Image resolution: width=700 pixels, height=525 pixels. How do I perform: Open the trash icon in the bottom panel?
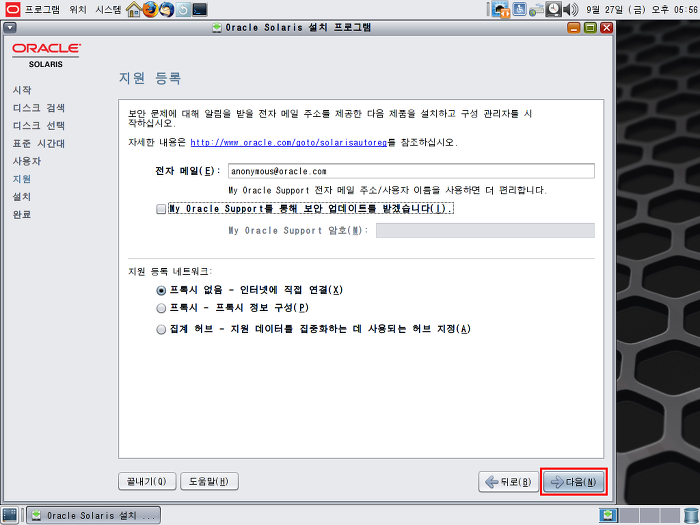(691, 515)
